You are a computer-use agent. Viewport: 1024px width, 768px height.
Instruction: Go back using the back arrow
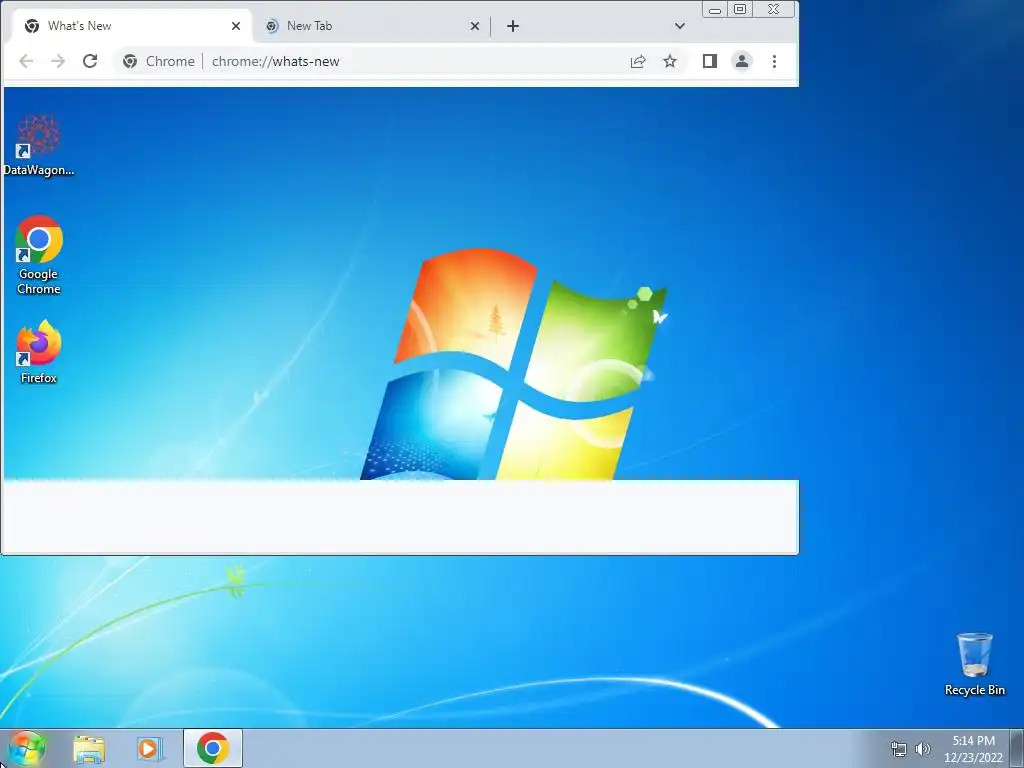tap(26, 61)
